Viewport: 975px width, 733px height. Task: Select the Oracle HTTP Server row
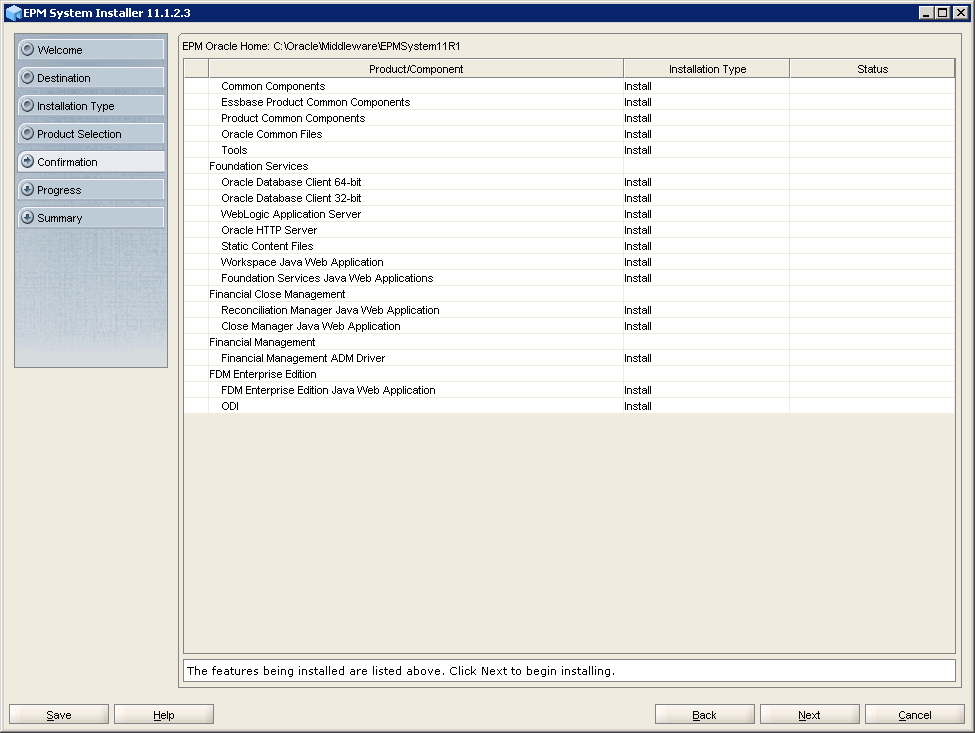pyautogui.click(x=569, y=230)
